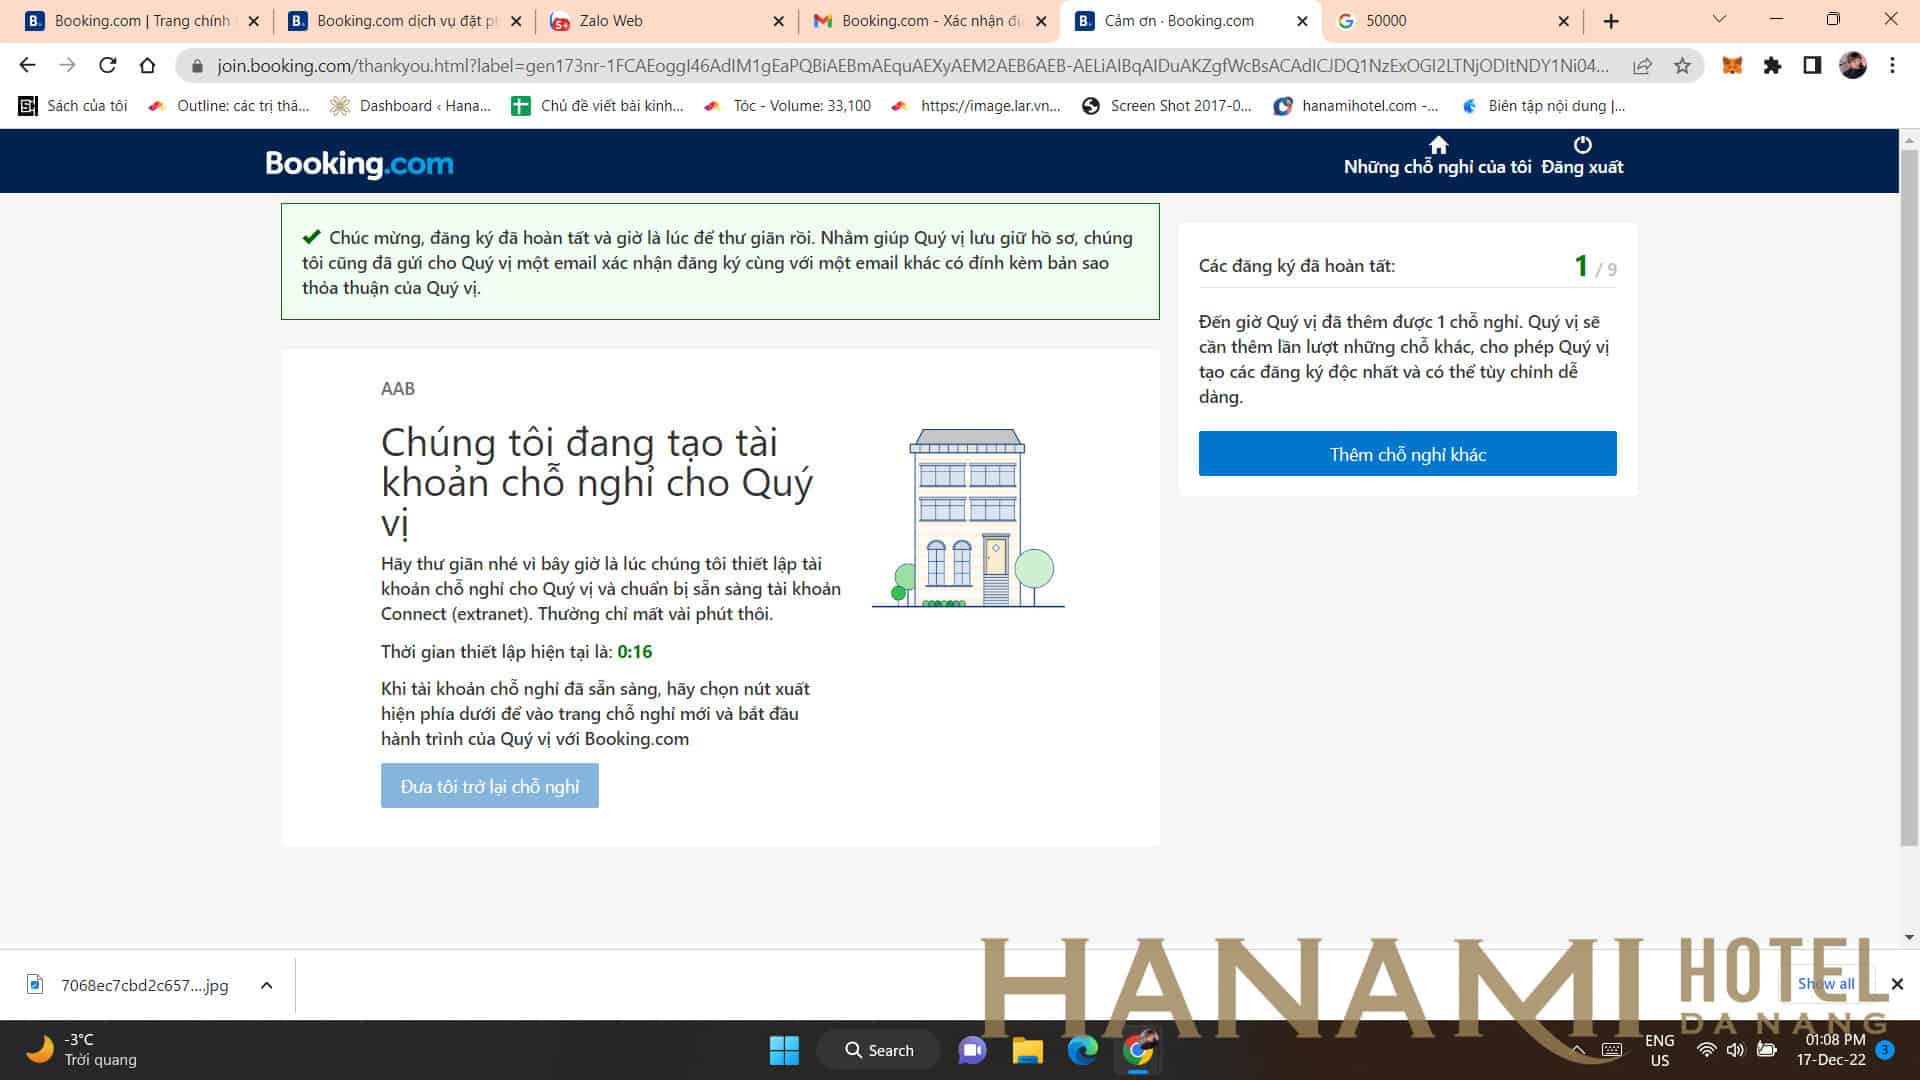Bookmark page with the star icon

[1682, 66]
